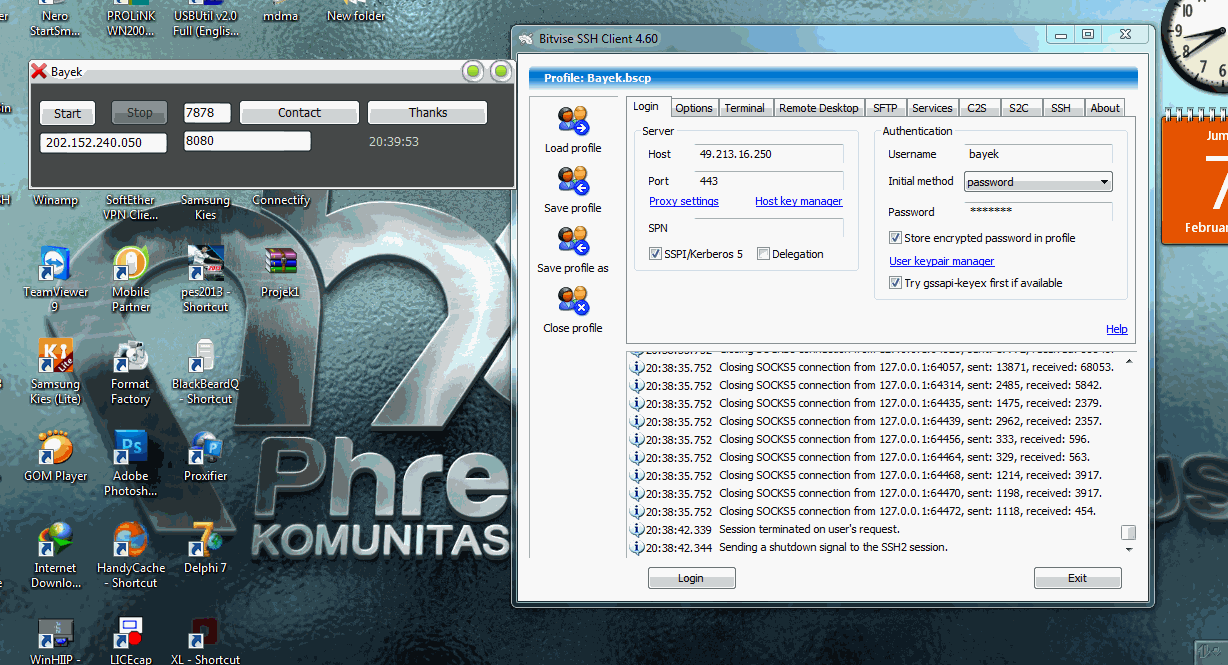Screen dimensions: 1228x665
Task: Open the Remote Desktop tab
Action: [x=818, y=108]
